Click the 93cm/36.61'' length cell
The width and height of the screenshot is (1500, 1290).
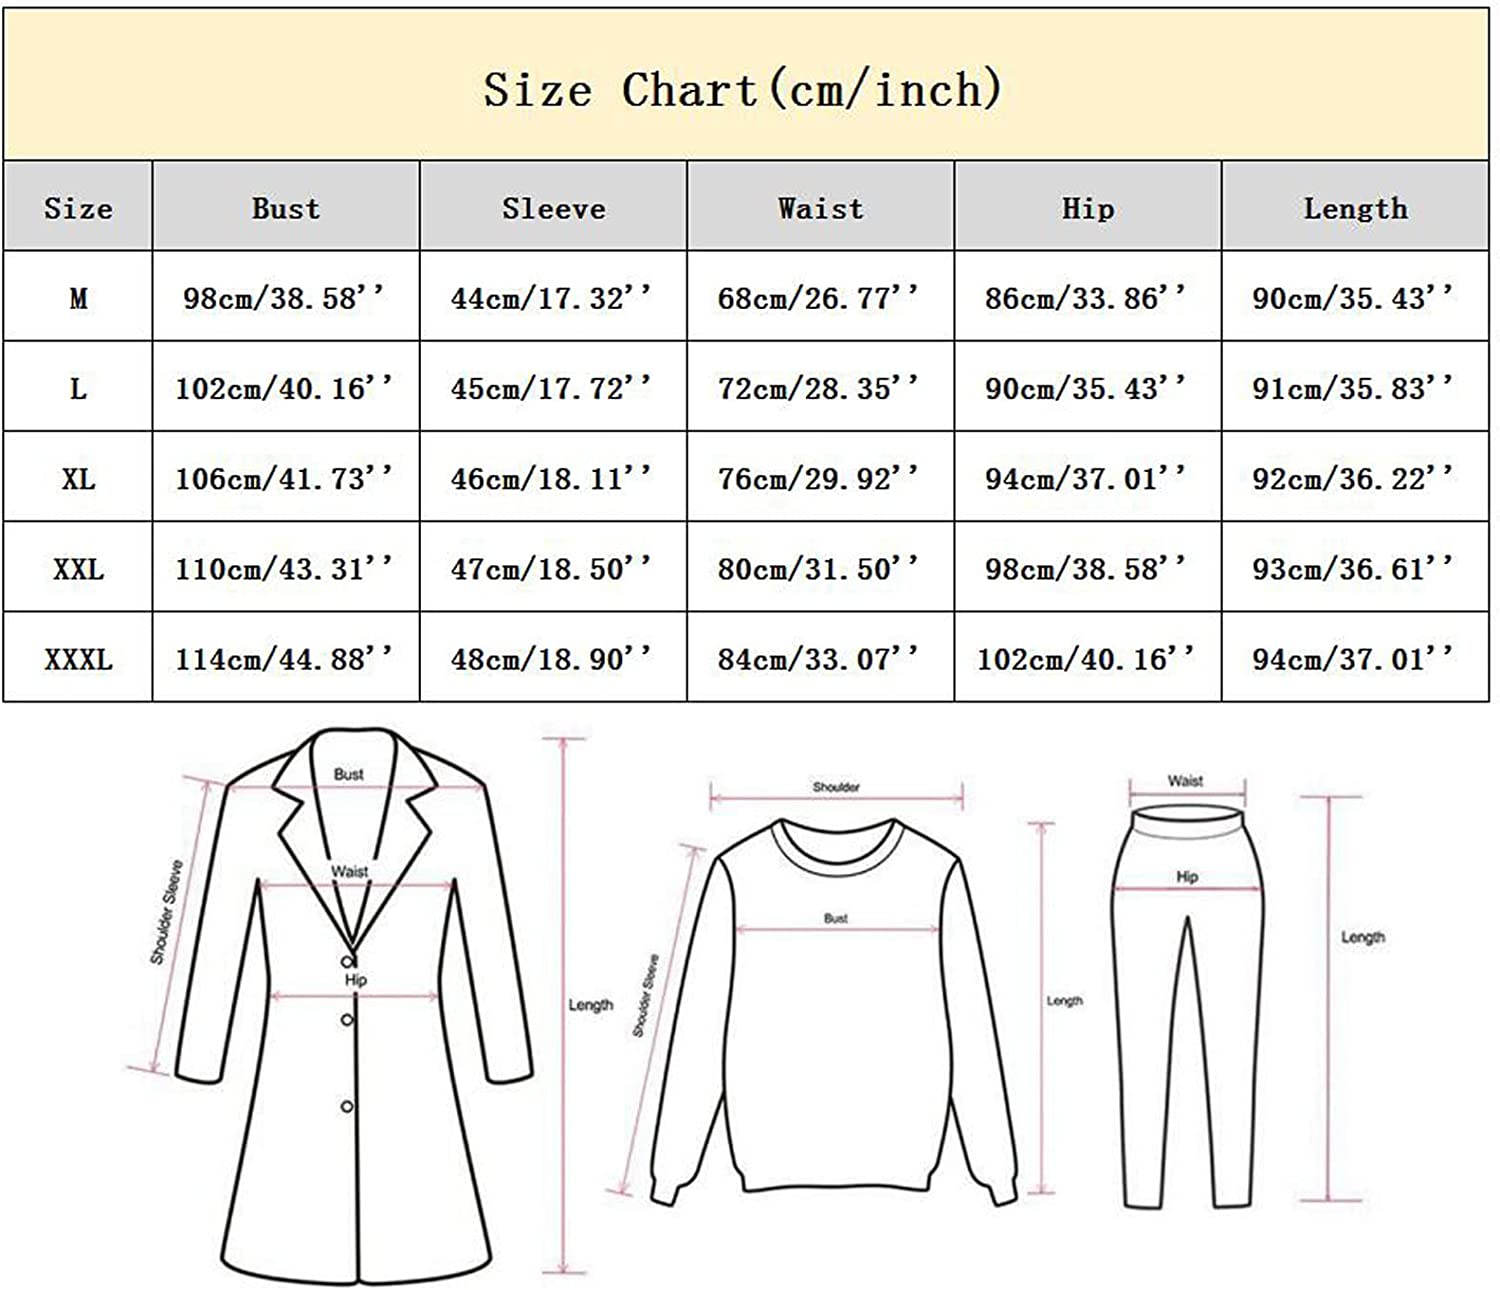pyautogui.click(x=1354, y=569)
